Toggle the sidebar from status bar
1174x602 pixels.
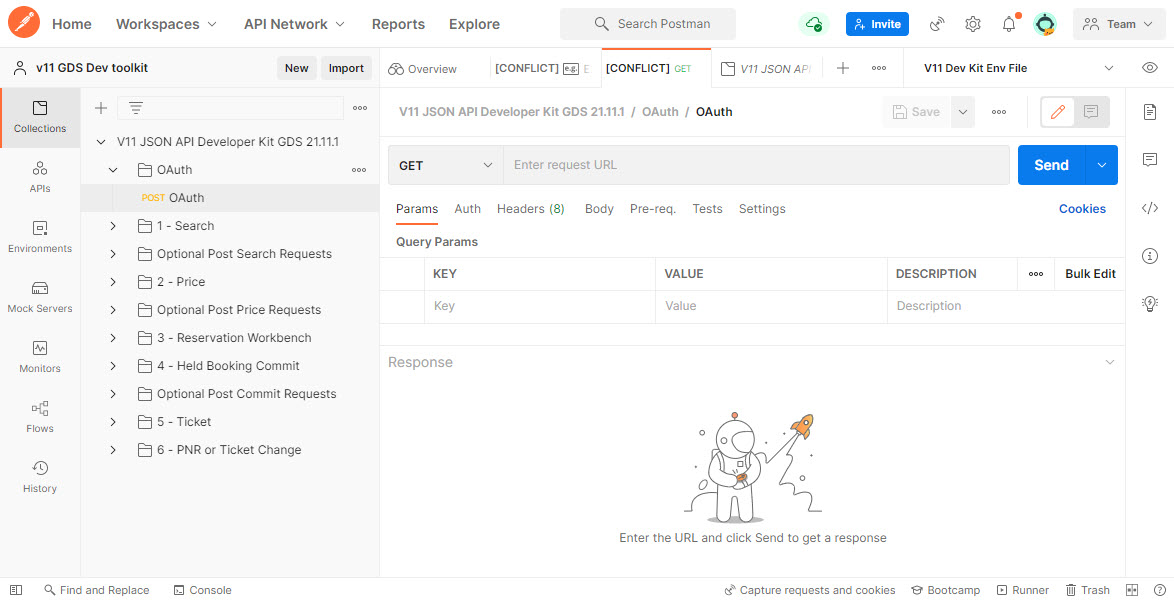coord(16,590)
